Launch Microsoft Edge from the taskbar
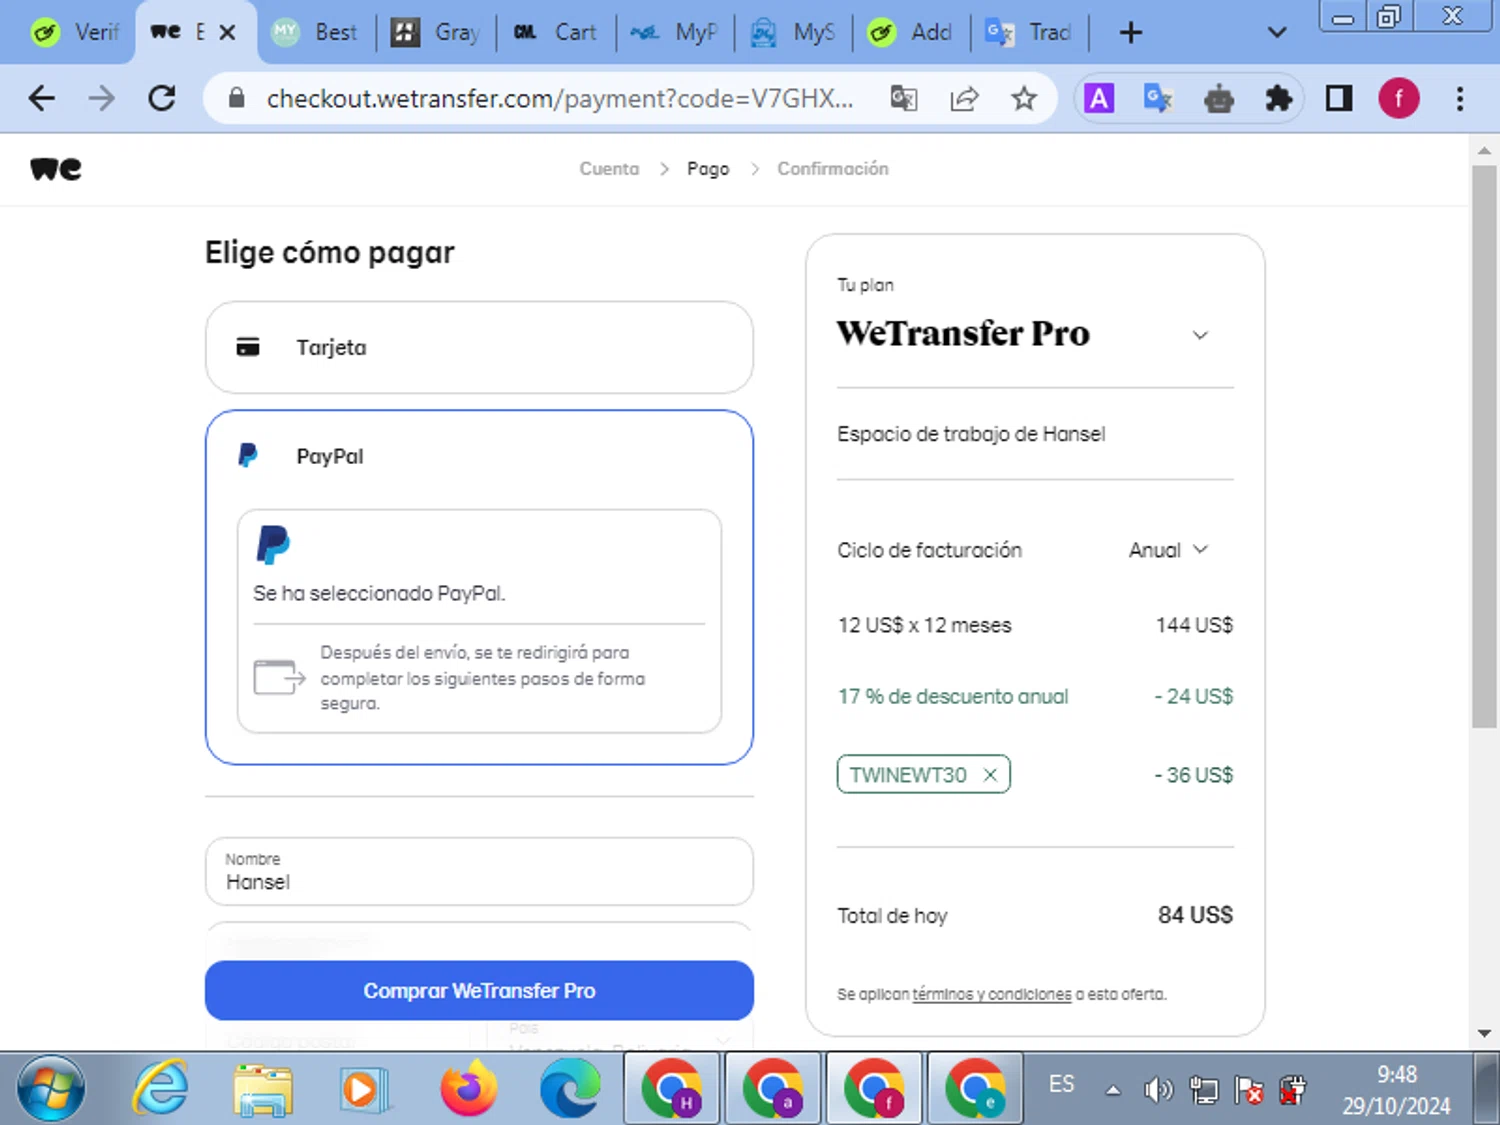Viewport: 1500px width, 1125px height. coord(570,1088)
